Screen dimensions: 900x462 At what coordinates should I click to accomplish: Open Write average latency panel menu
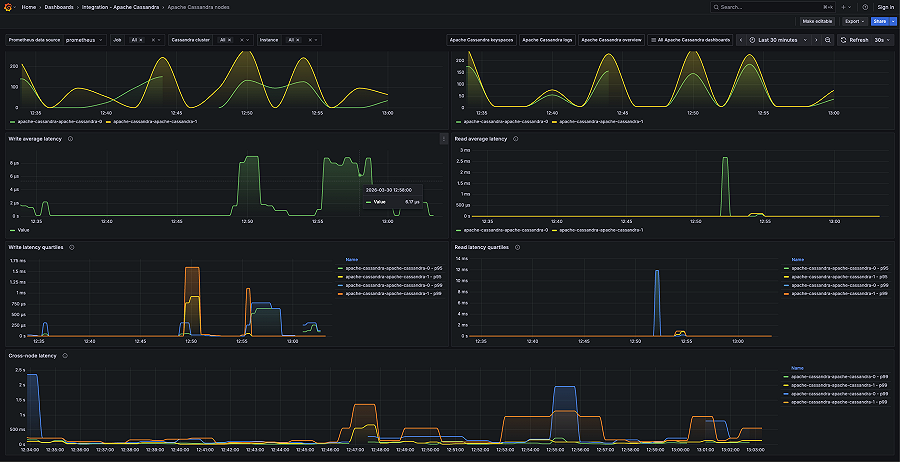coord(443,139)
